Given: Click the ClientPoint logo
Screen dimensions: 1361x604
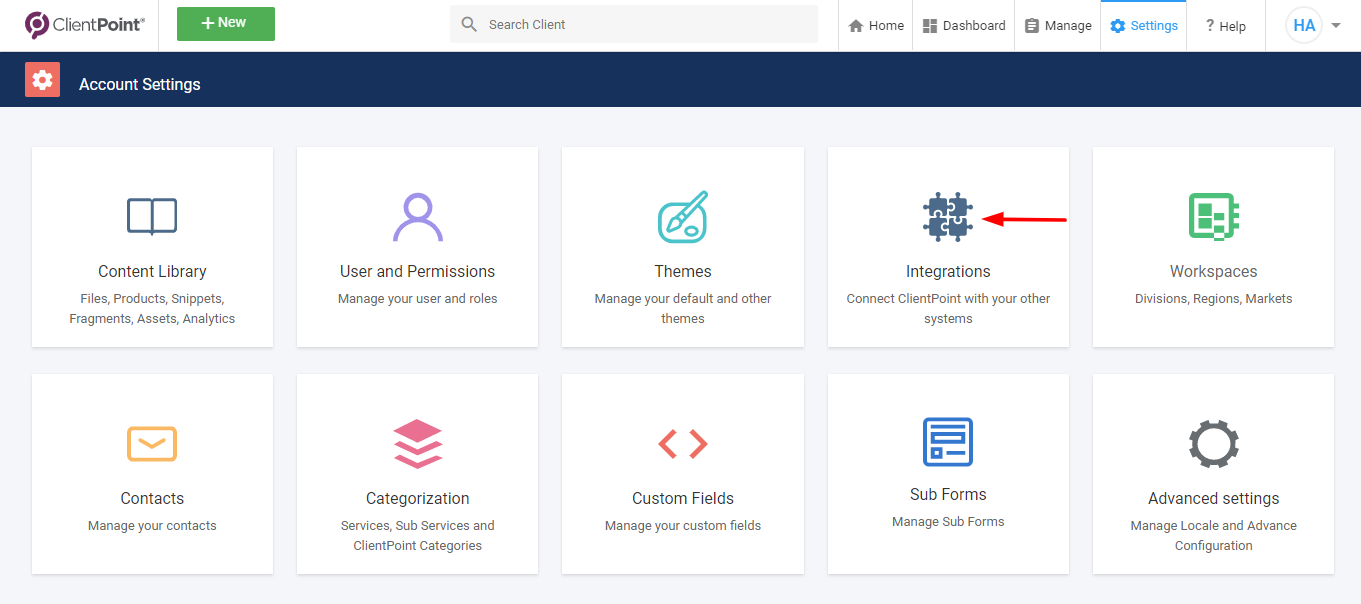Looking at the screenshot, I should [x=85, y=25].
